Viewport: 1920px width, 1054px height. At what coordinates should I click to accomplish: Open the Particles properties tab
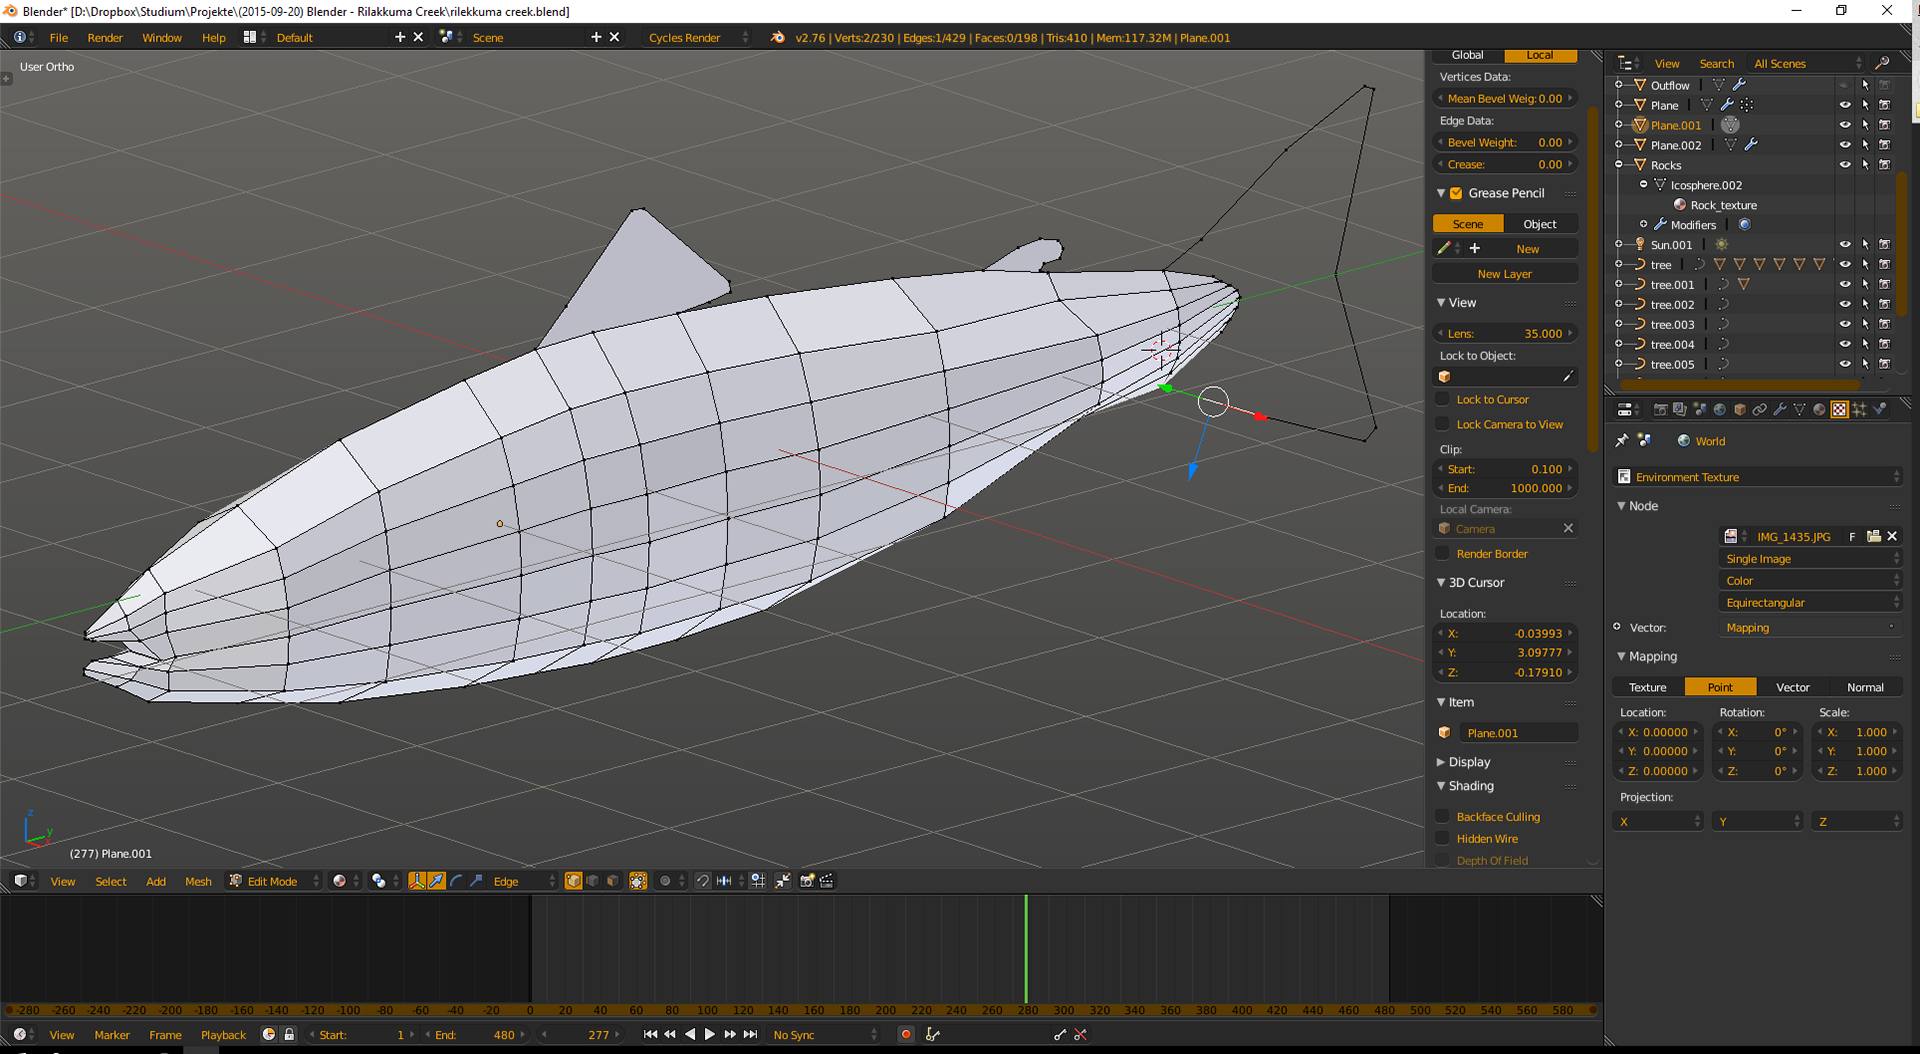coord(1859,409)
